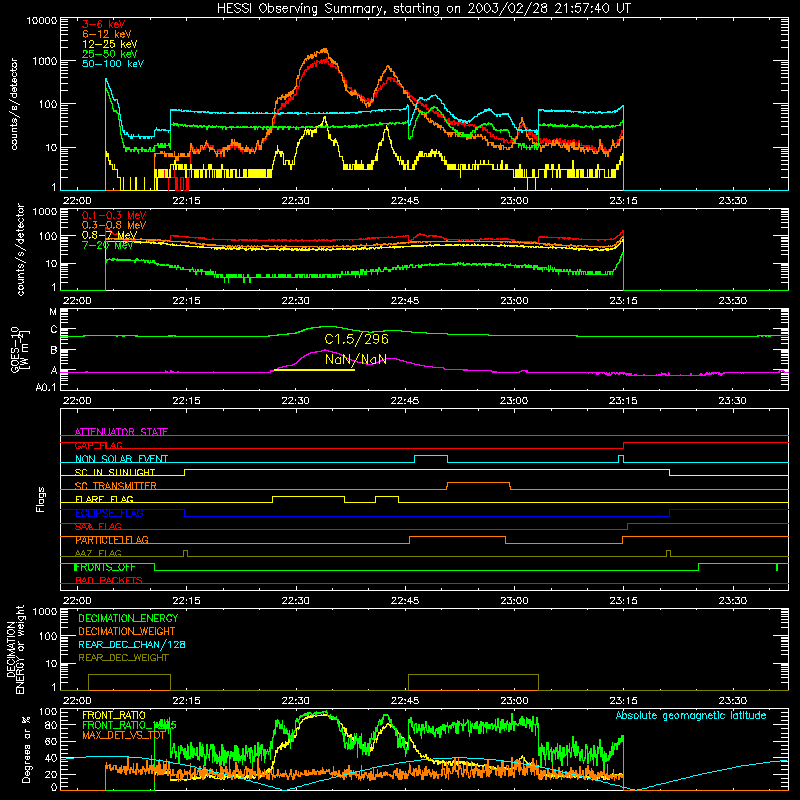Click the 12-25 keV legend entry
The image size is (800, 800).
click(109, 44)
